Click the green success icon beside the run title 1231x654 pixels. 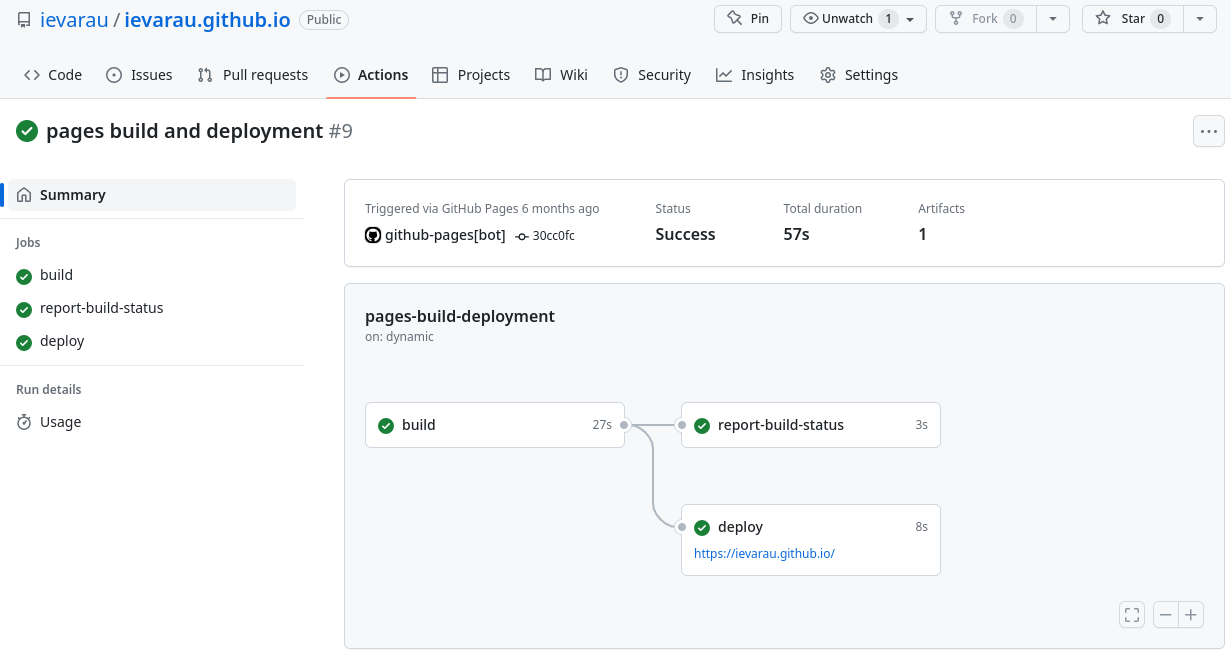[x=27, y=131]
